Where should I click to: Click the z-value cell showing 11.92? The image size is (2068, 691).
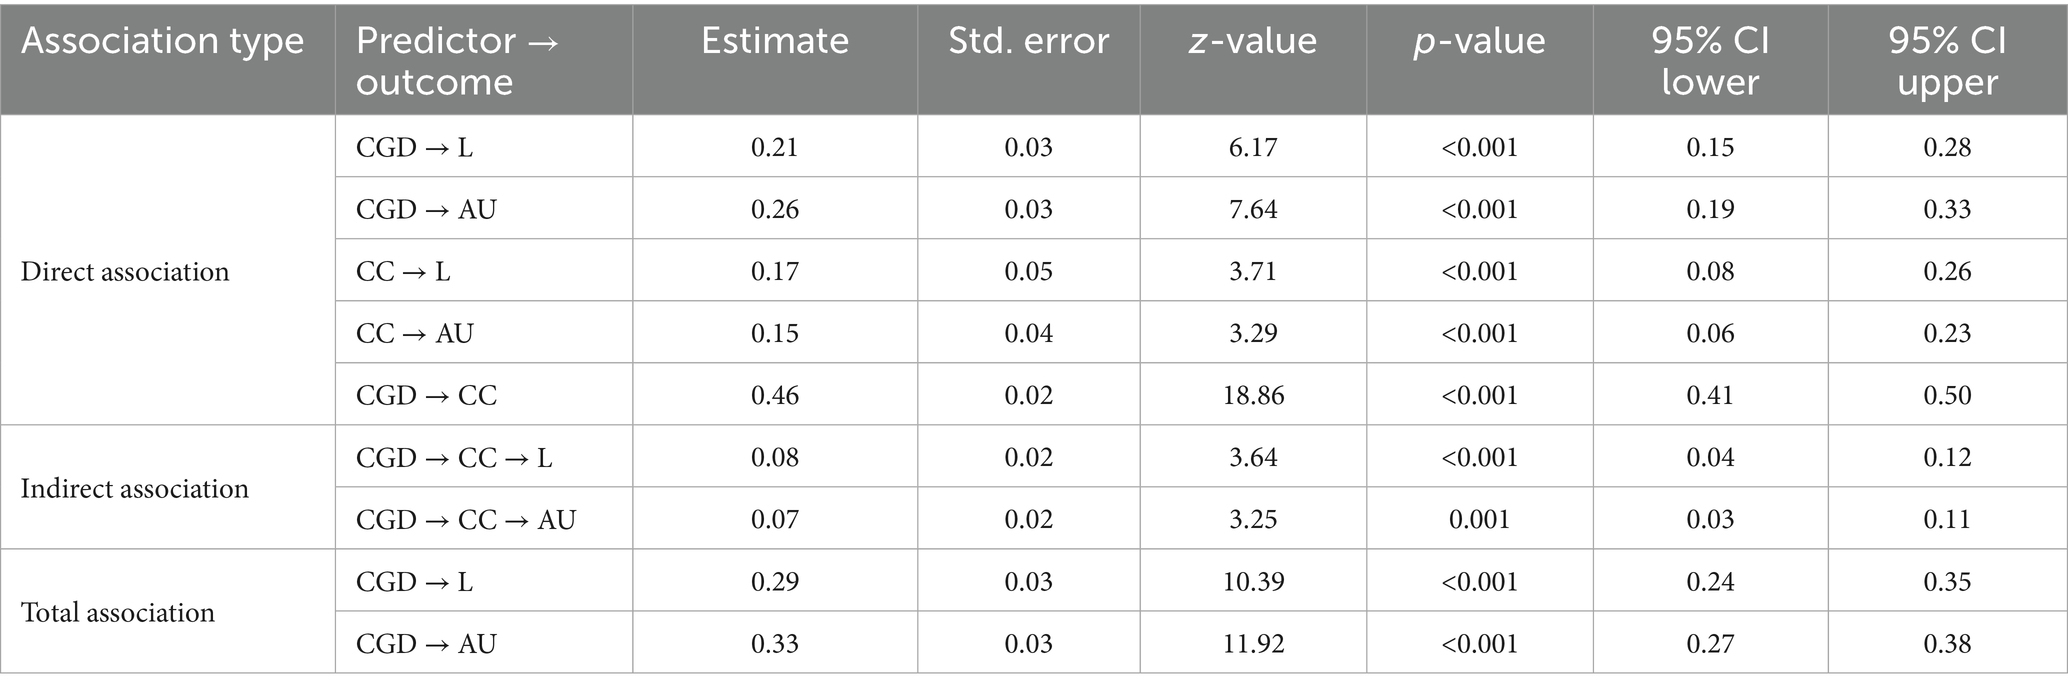(x=1252, y=644)
